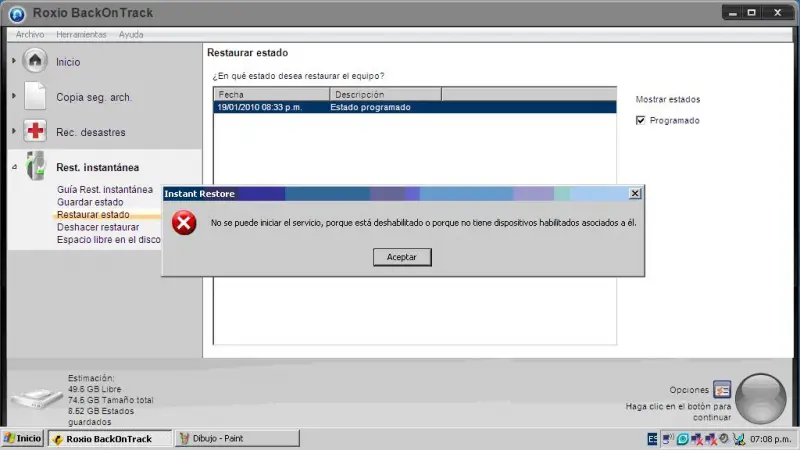Collapse the Rest. instantánea section arrow
Screen dimensions: 800x450
[x=14, y=167]
